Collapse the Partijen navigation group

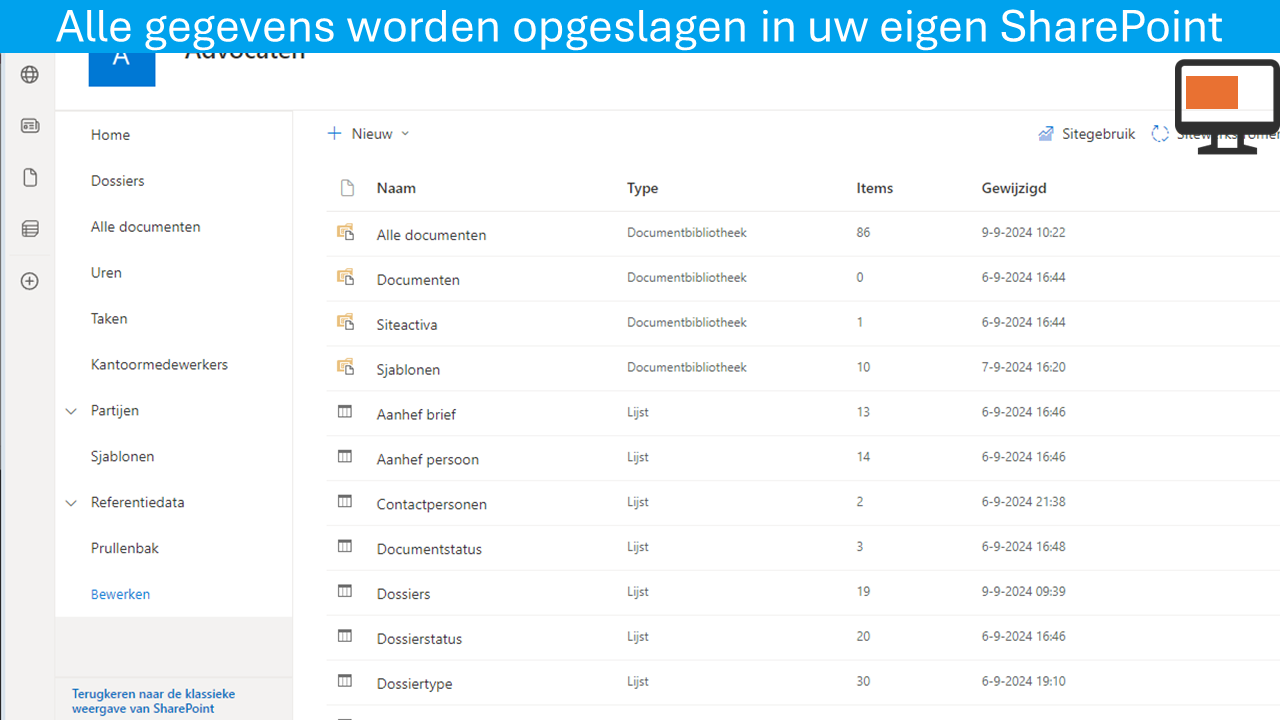[71, 411]
